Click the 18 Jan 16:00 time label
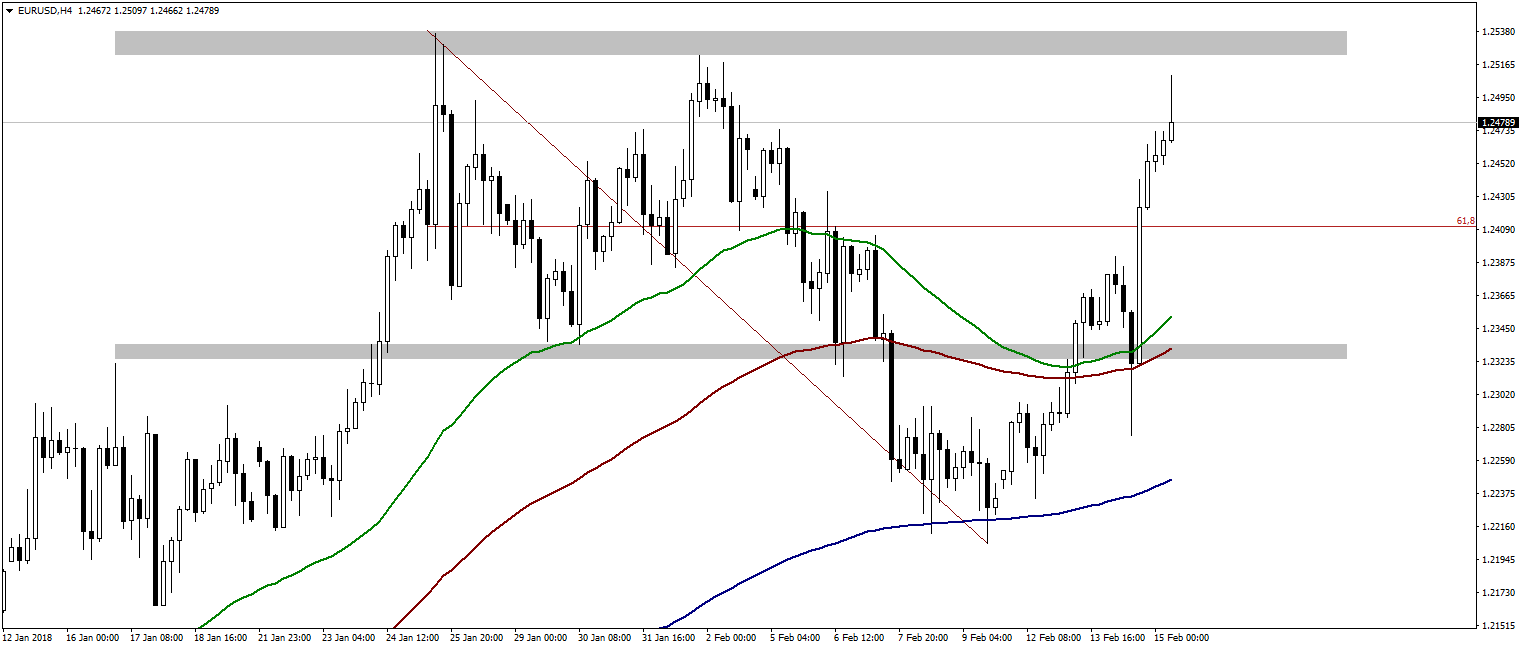 point(220,637)
